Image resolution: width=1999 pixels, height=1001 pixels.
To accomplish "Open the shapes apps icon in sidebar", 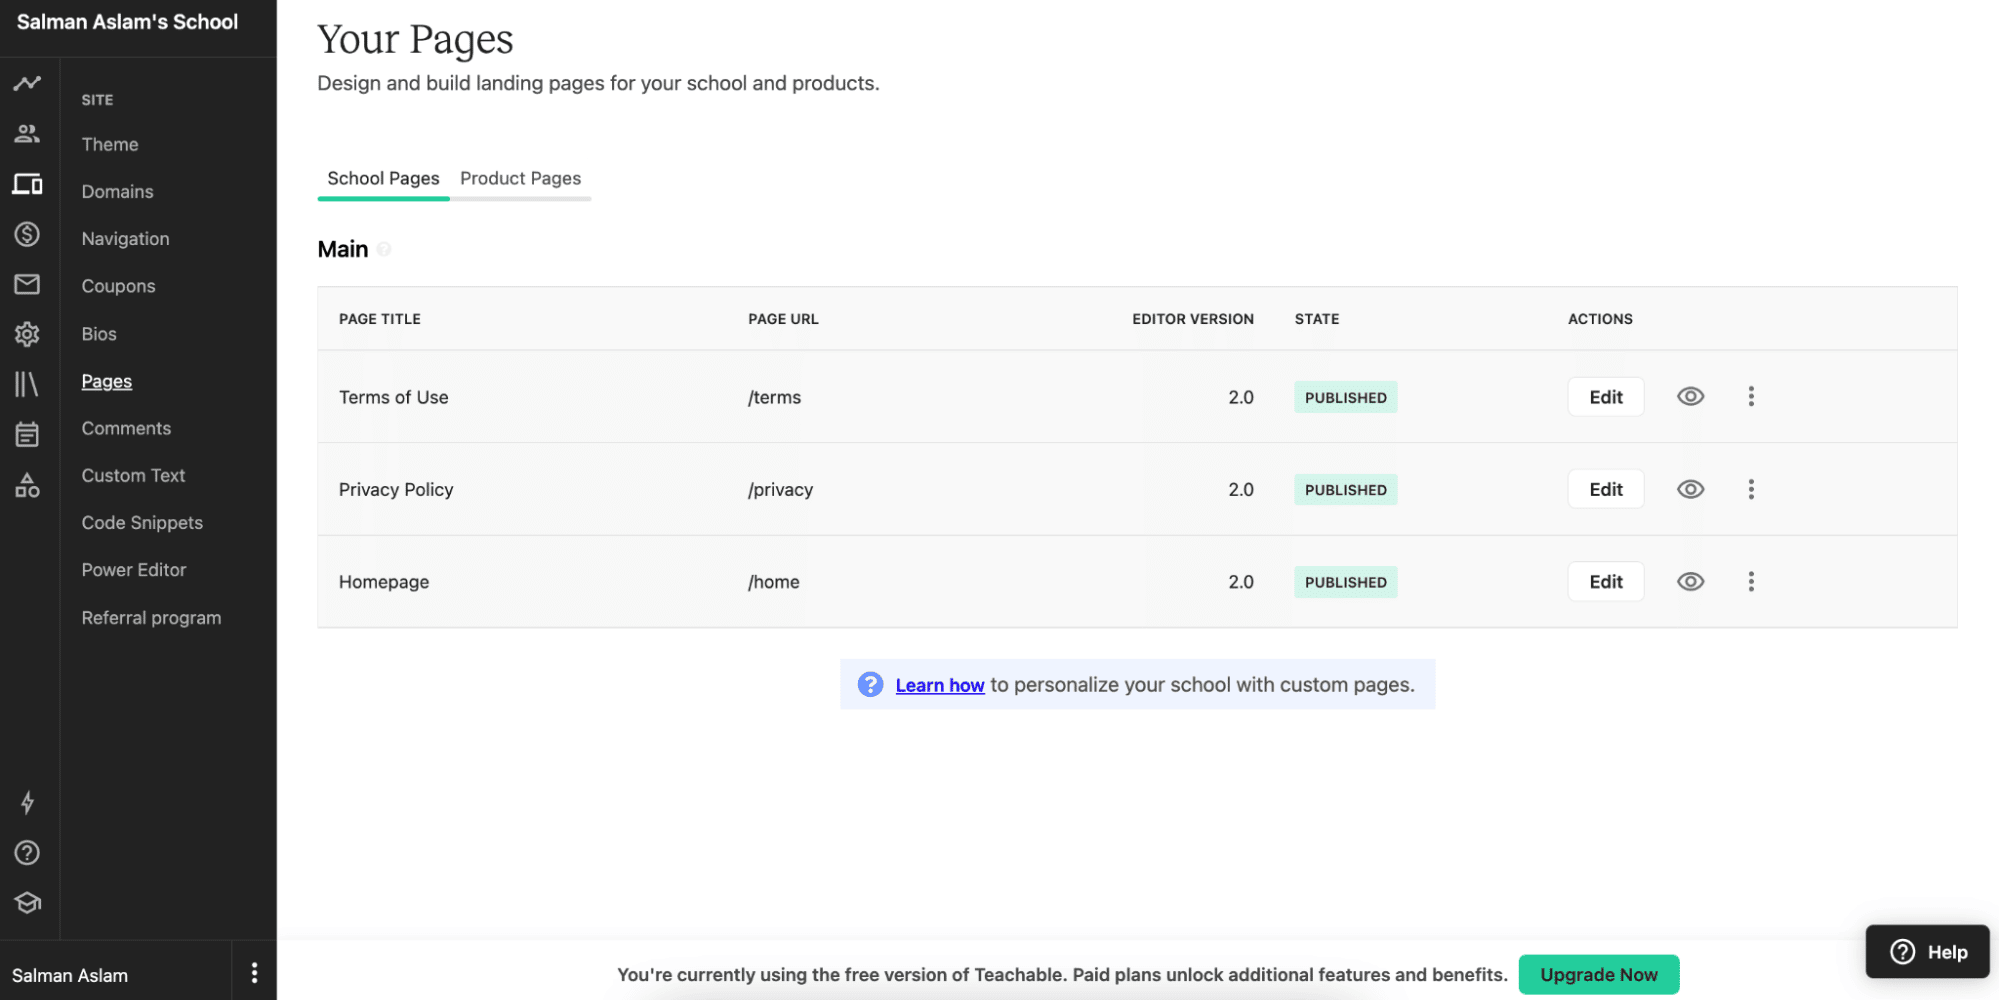I will [27, 485].
